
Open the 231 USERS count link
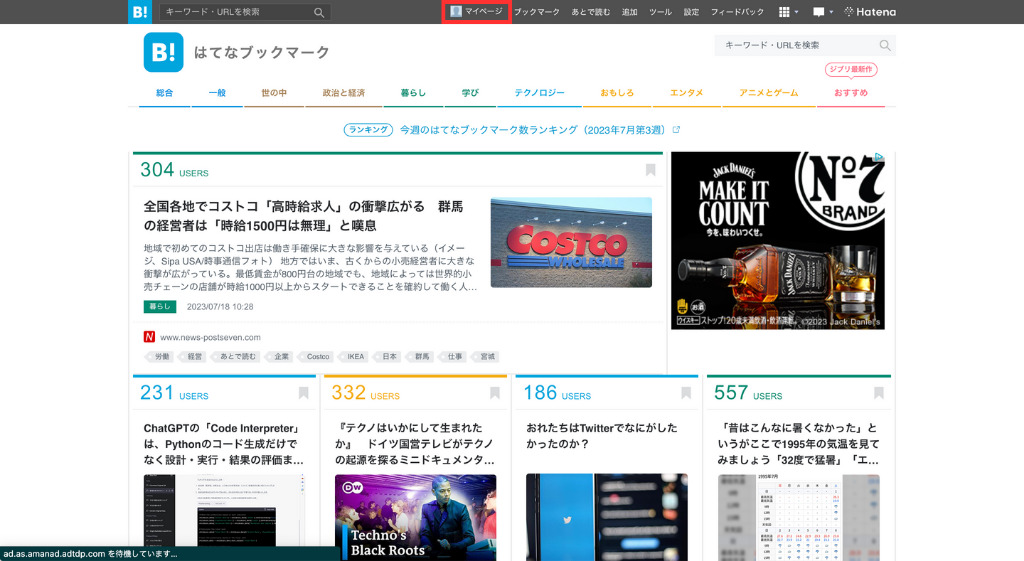pos(174,393)
